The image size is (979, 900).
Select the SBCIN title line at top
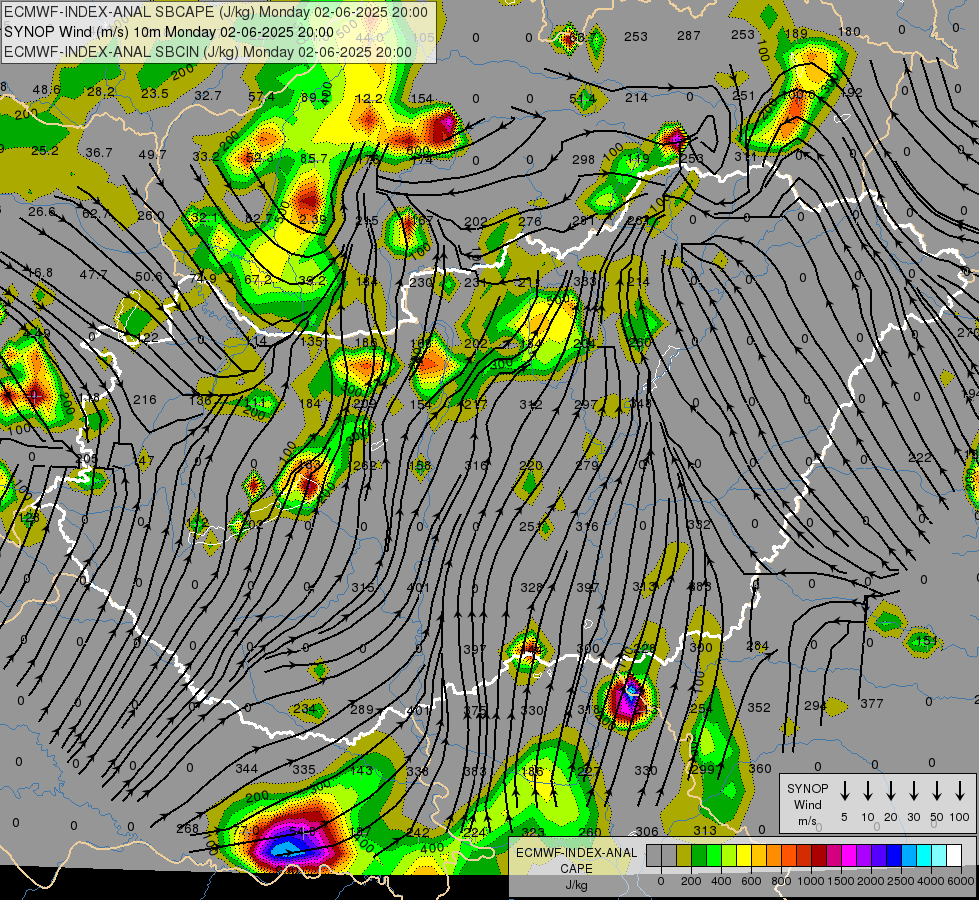[x=208, y=52]
